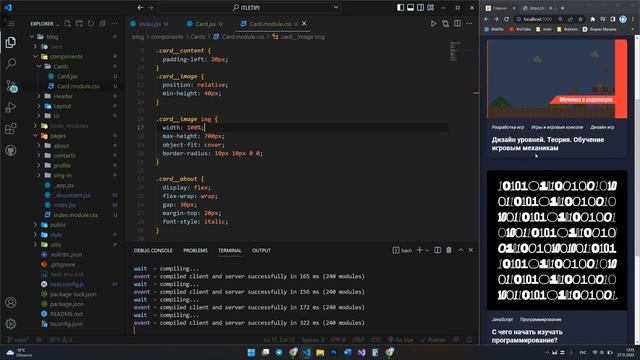
Task: Switch to the index.jsx editor tab
Action: (x=150, y=24)
